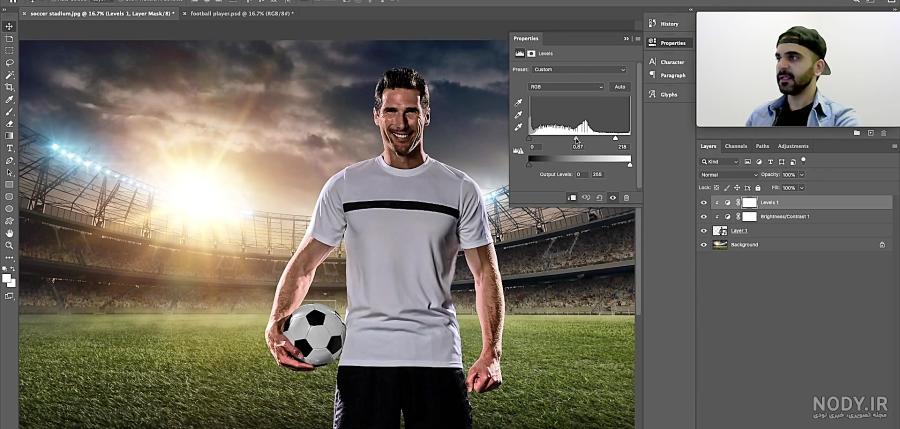Open the Levels Preset dropdown

click(x=579, y=69)
